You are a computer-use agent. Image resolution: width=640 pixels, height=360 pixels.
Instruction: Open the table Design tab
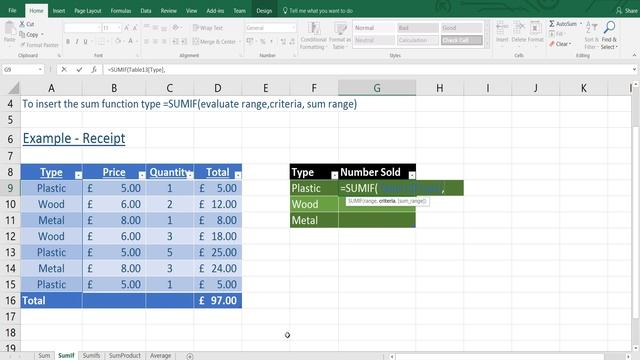click(x=264, y=11)
